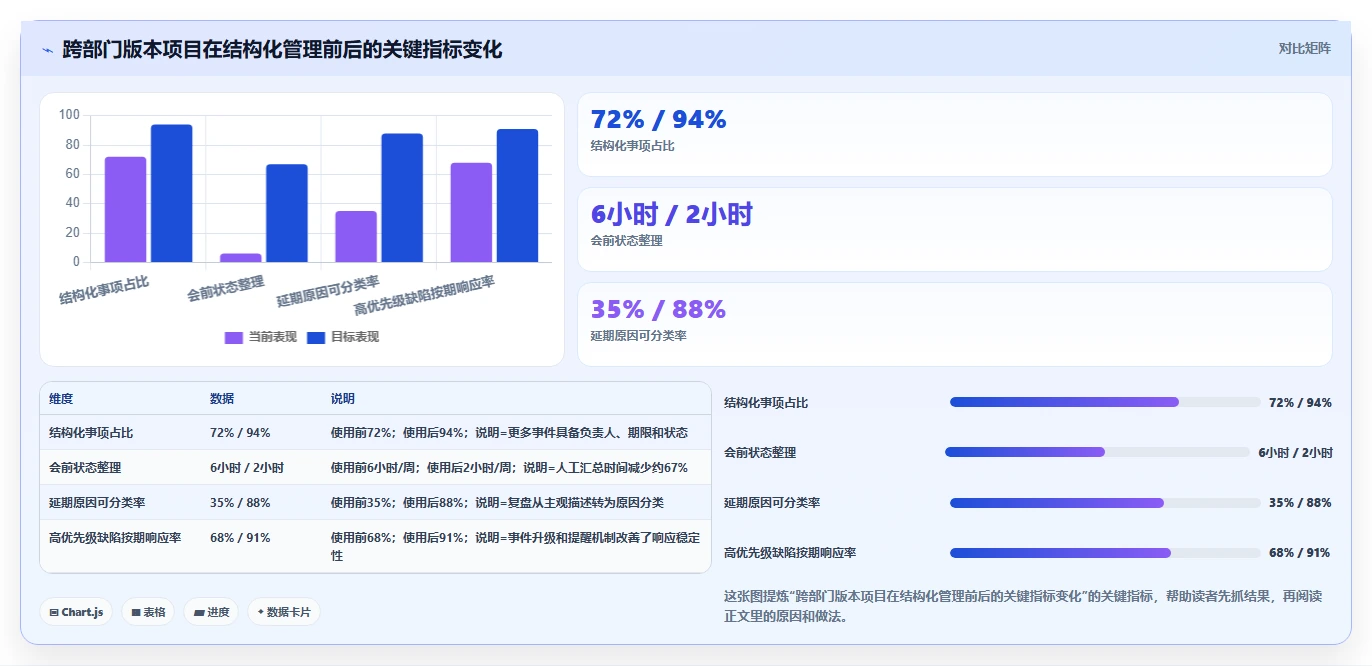Click the description mentioning 负责人、期限和状态
This screenshot has height=666, width=1372.
coord(509,433)
